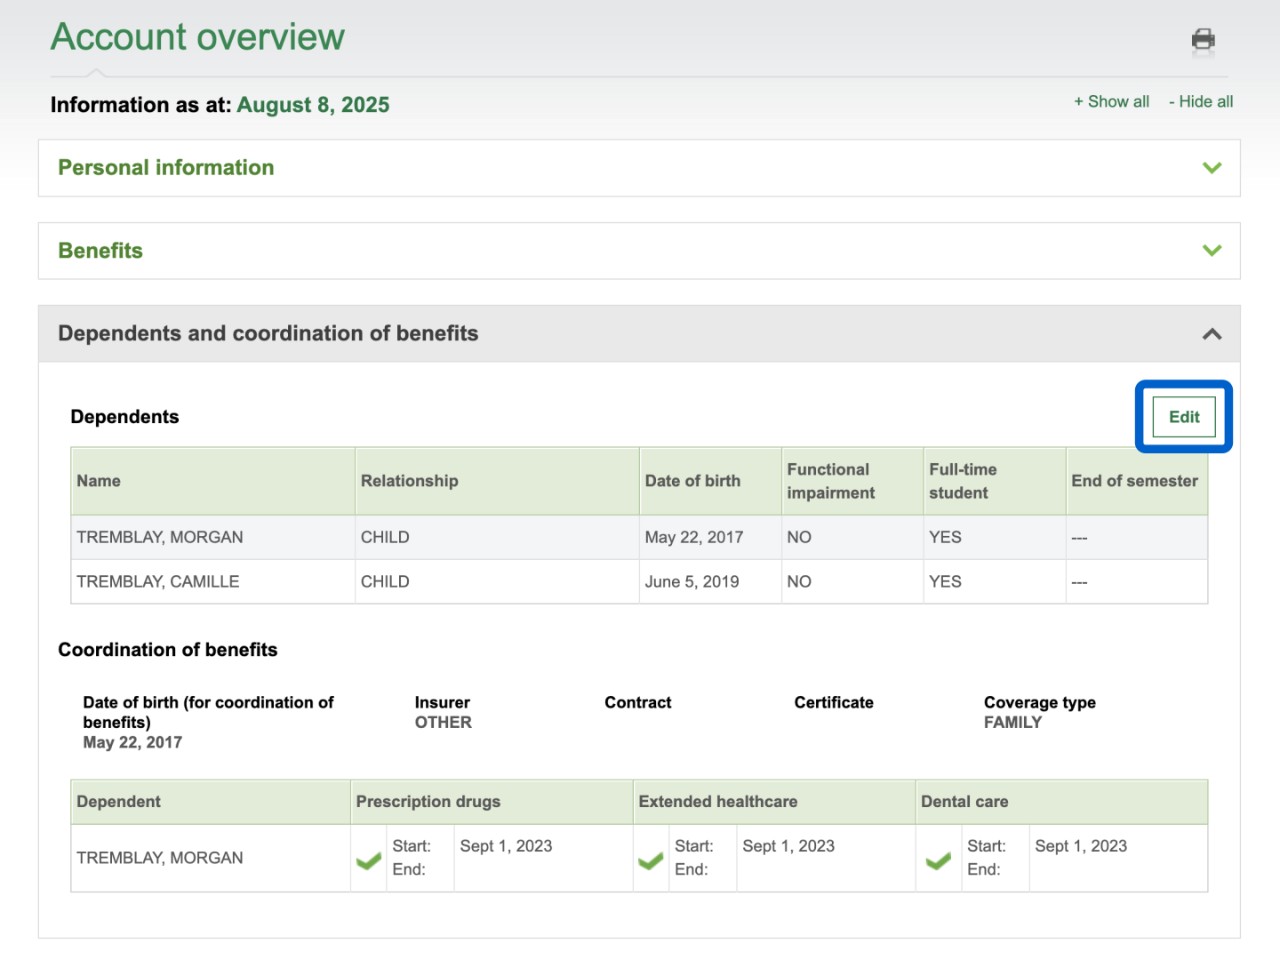Open the Personal information section header
The width and height of the screenshot is (1280, 960).
tap(166, 168)
